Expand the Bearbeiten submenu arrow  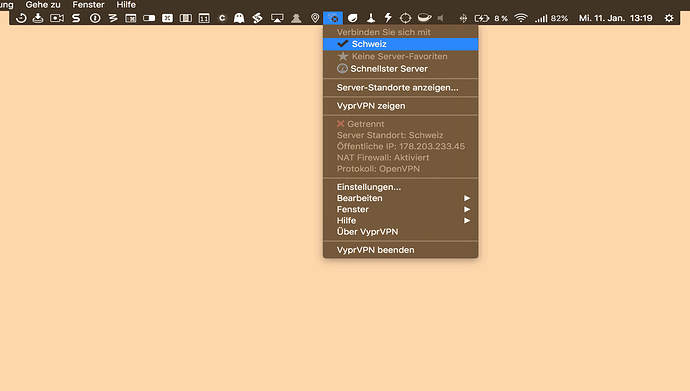point(467,198)
